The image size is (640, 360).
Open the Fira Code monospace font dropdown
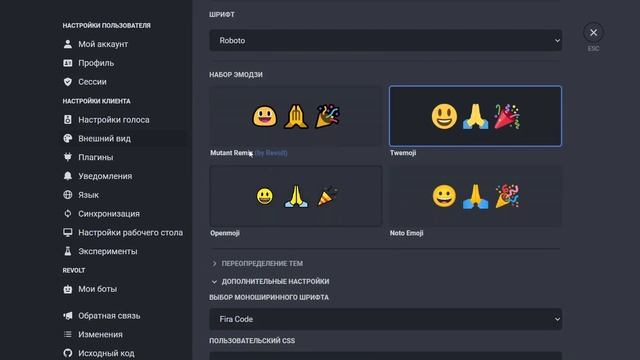coord(386,319)
